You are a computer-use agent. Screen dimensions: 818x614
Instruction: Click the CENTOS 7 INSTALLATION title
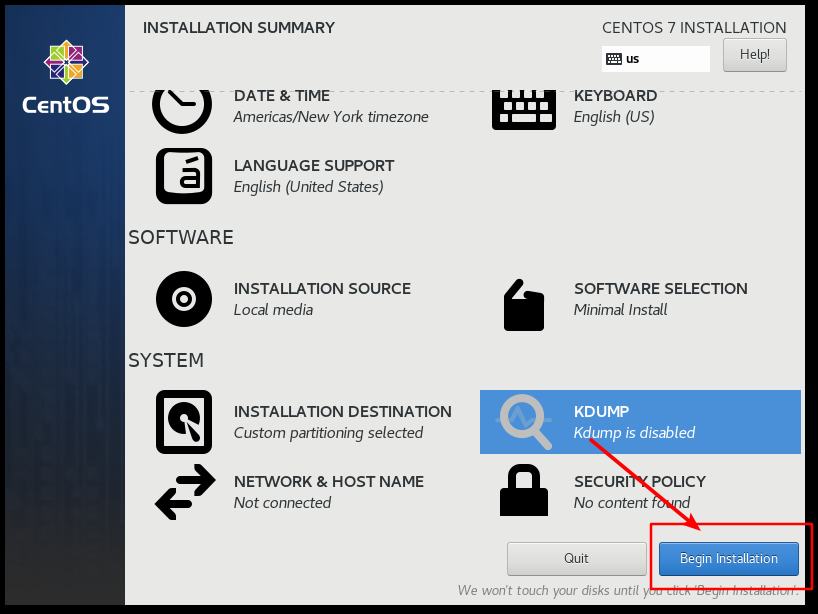click(694, 28)
